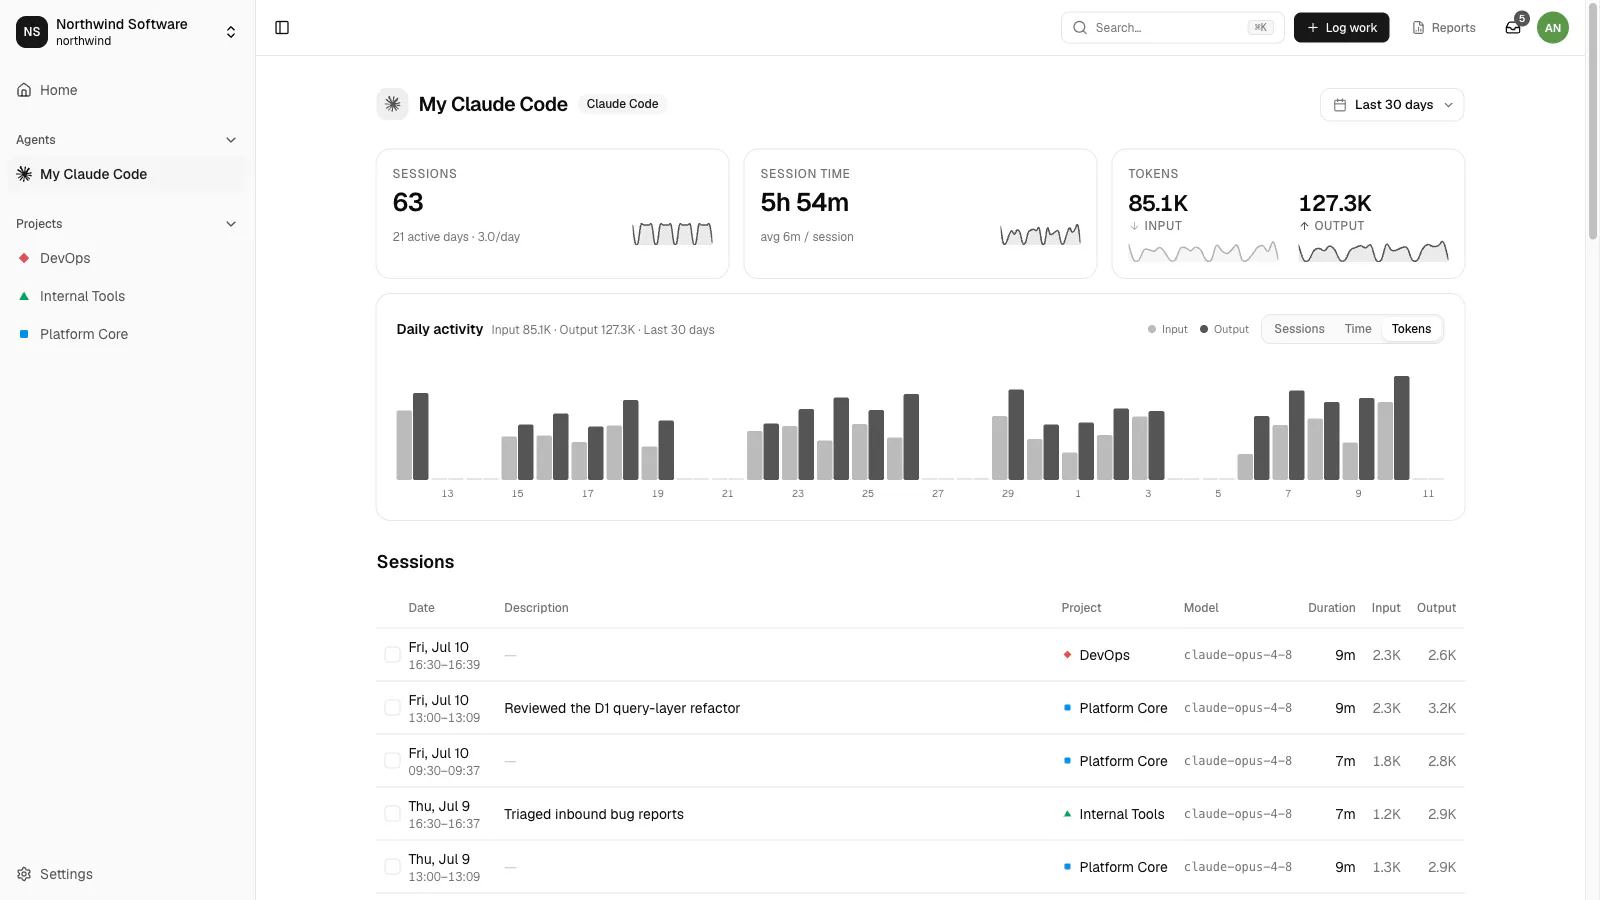Open My Claude Code agent in sidebar
This screenshot has height=900, width=1600.
128,174
